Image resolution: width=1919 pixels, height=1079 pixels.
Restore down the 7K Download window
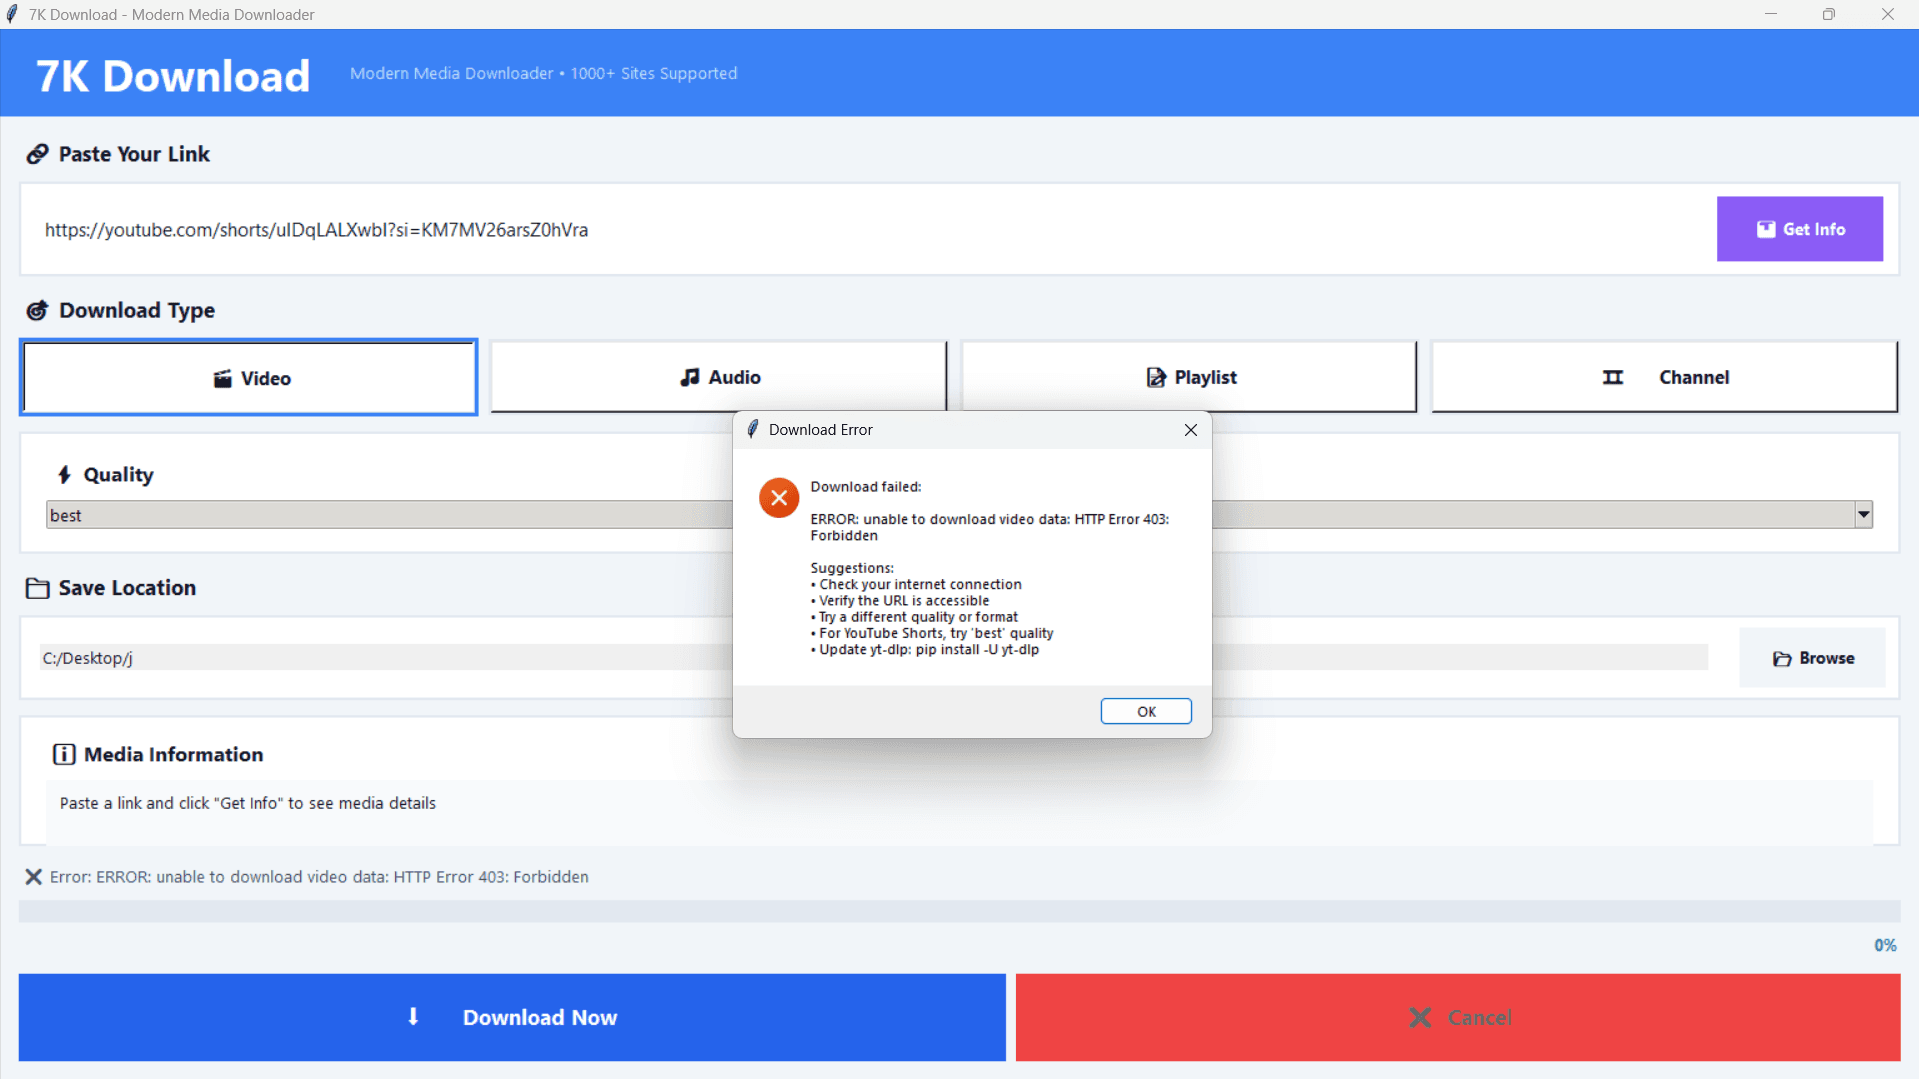point(1829,14)
